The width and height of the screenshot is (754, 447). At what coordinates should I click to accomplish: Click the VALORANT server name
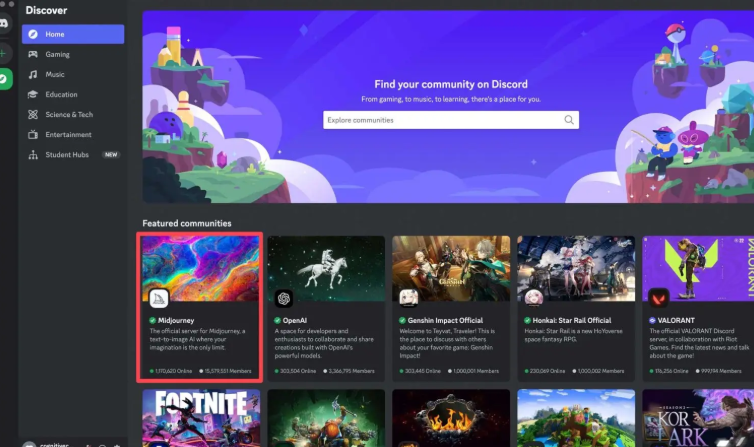click(x=676, y=321)
